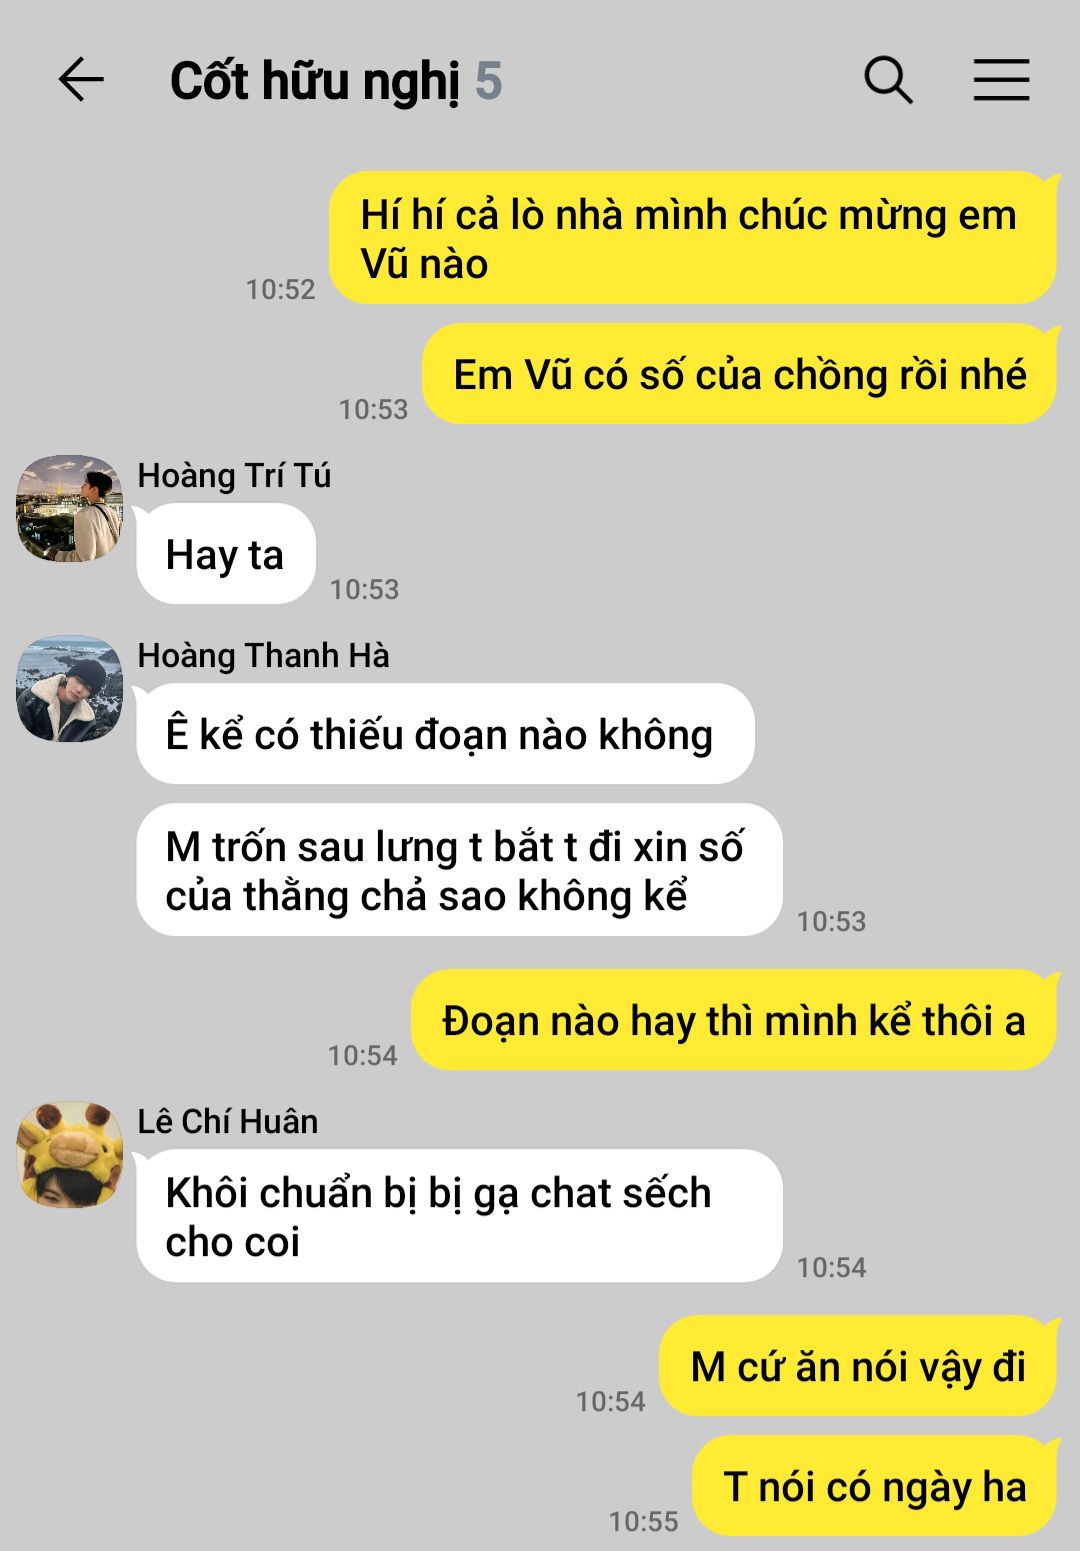This screenshot has height=1551, width=1080.
Task: View Lê Chí Huân's giraffe-hat avatar
Action: [x=70, y=1154]
